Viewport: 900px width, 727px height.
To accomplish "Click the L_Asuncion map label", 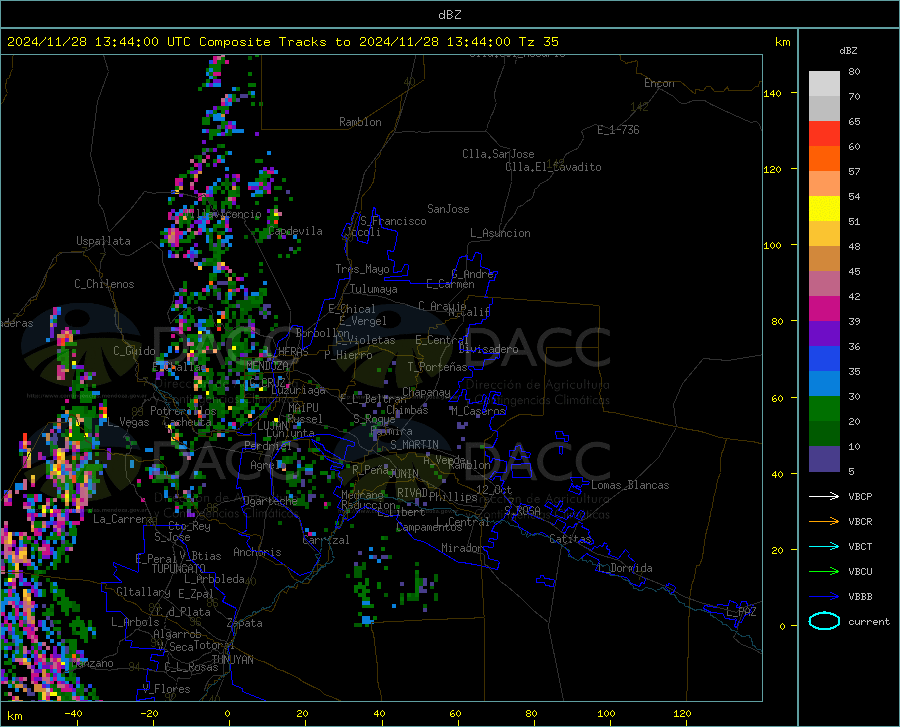I will [x=500, y=233].
